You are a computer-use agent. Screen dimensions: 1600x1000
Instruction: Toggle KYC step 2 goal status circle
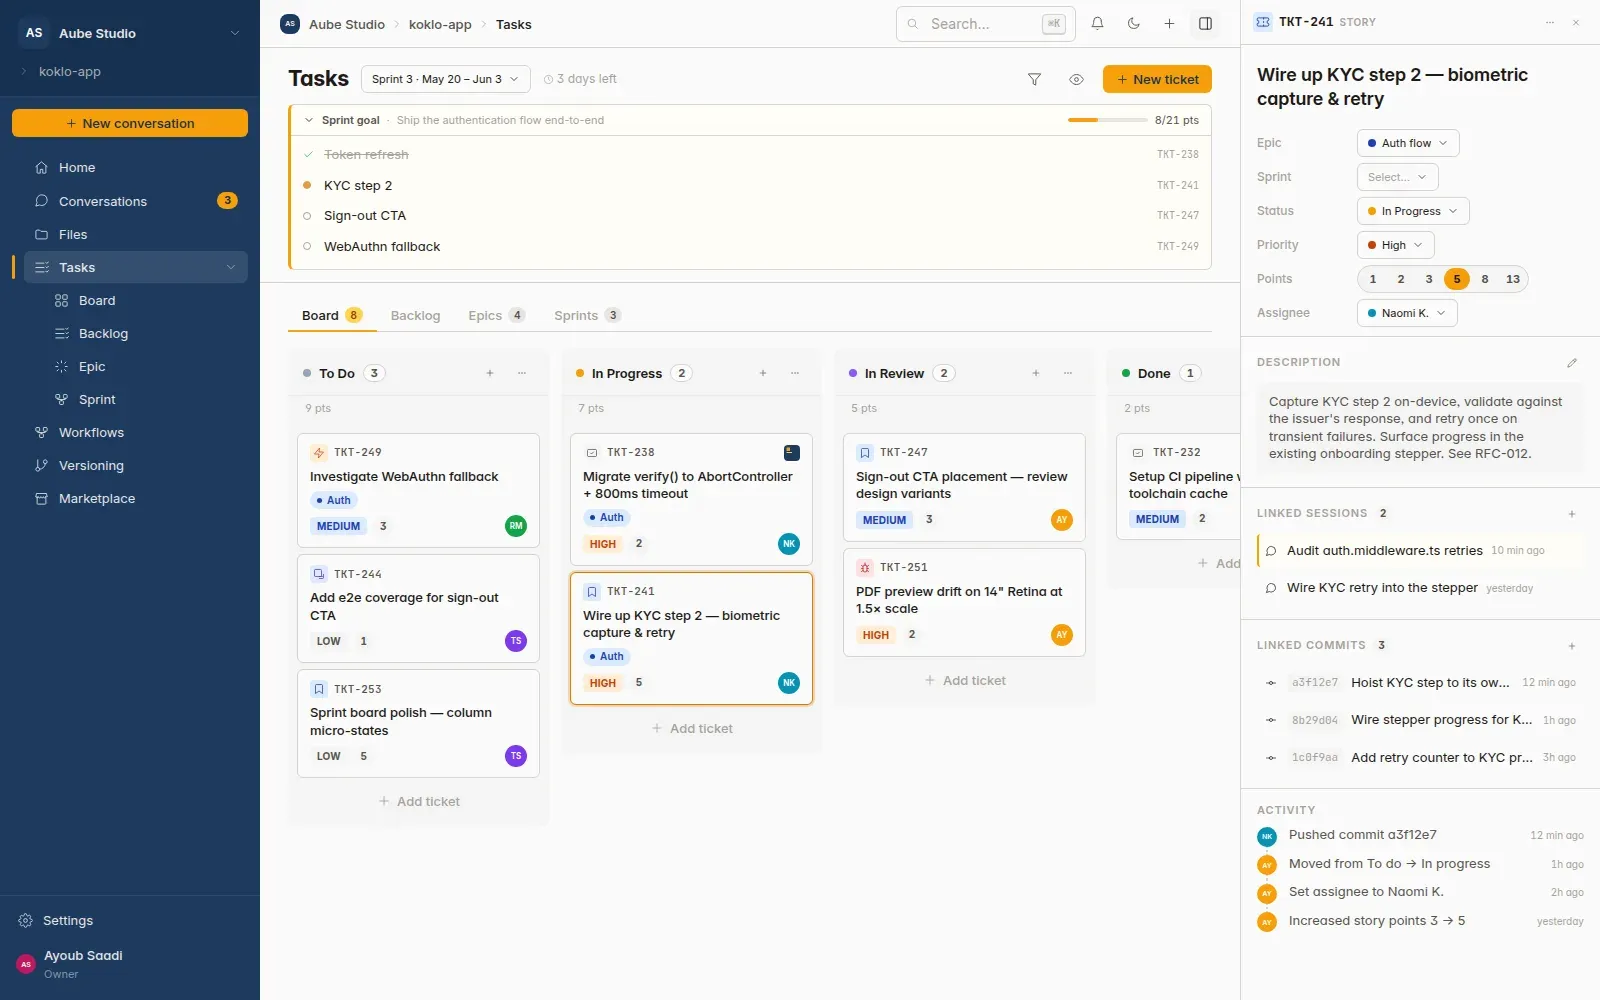coord(307,185)
